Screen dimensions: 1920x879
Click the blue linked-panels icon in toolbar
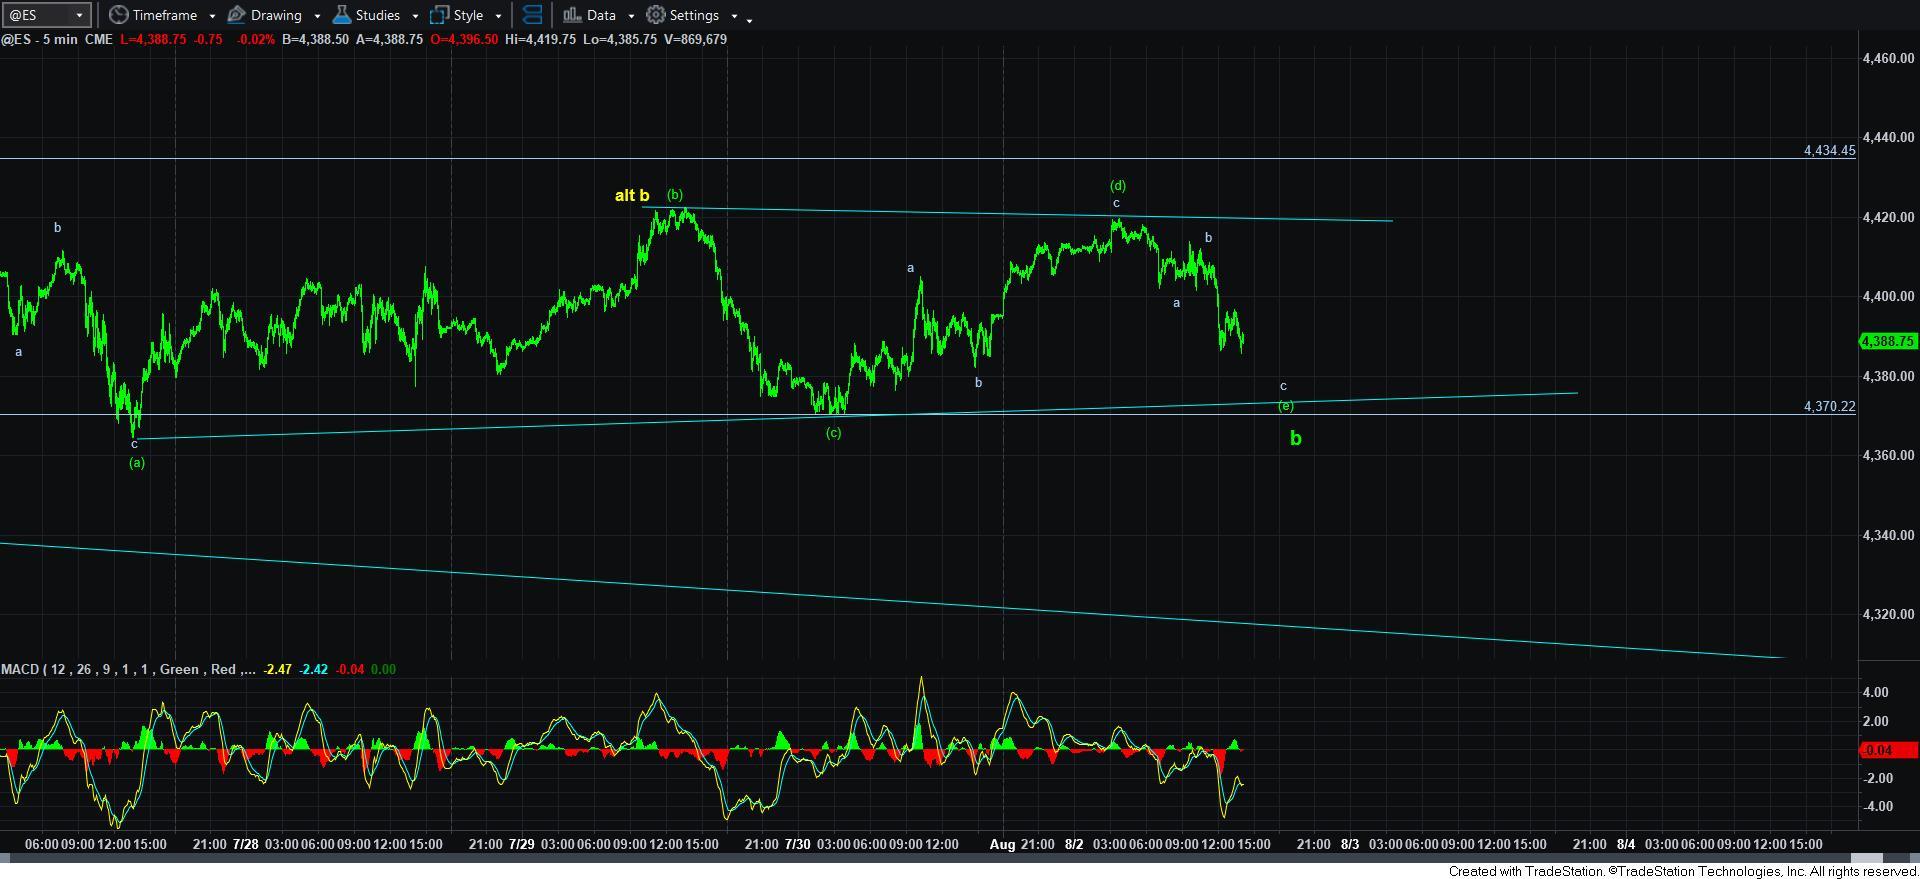(533, 15)
